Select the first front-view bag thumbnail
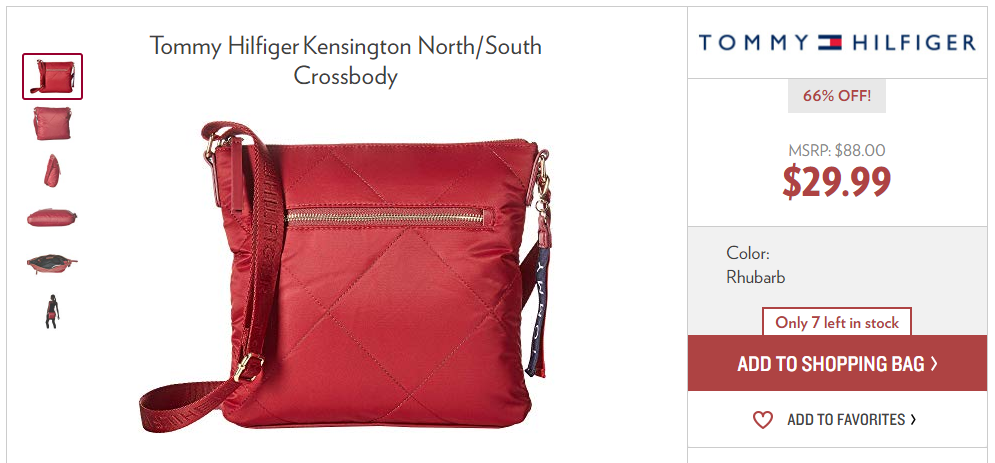Viewport: 995px width, 463px height. (x=53, y=77)
